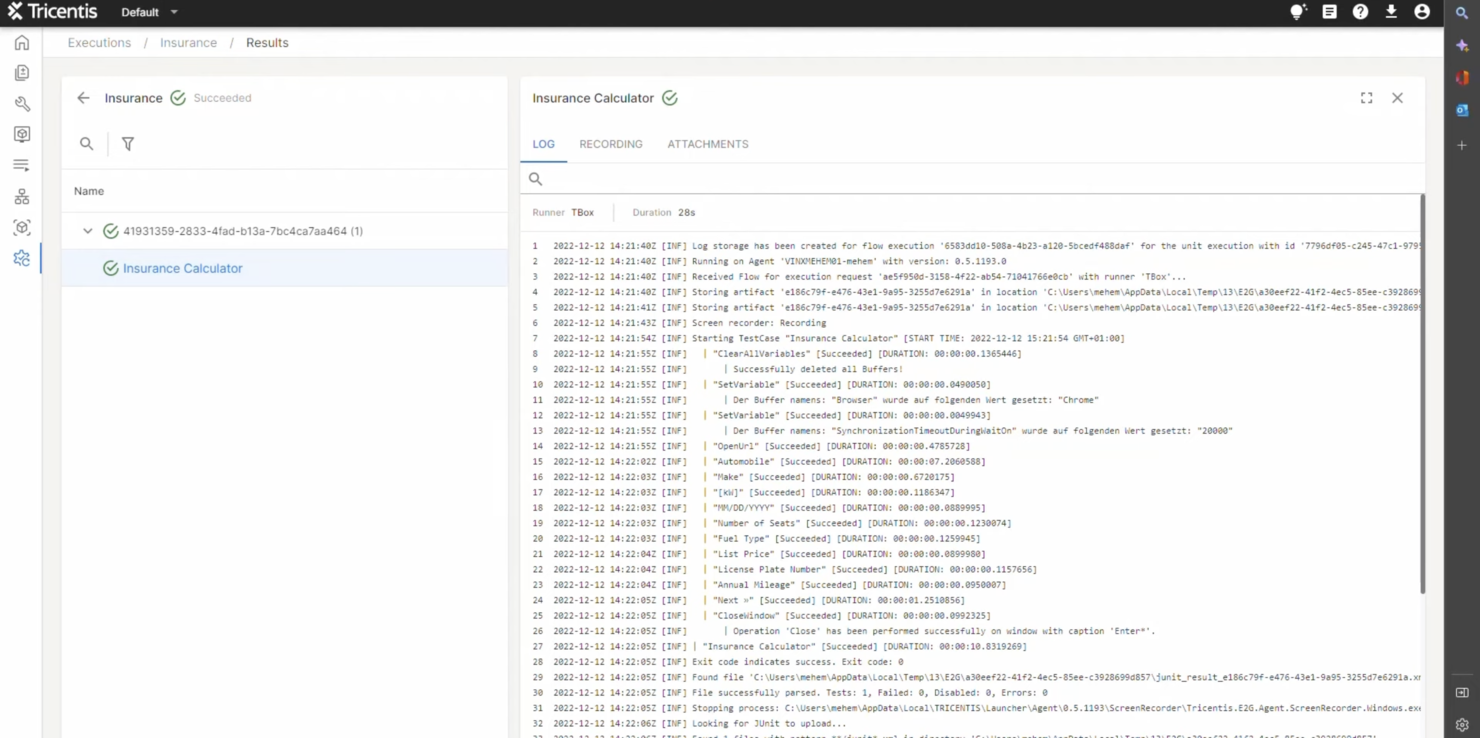
Task: Switch to the RECORDING tab
Action: coord(610,144)
